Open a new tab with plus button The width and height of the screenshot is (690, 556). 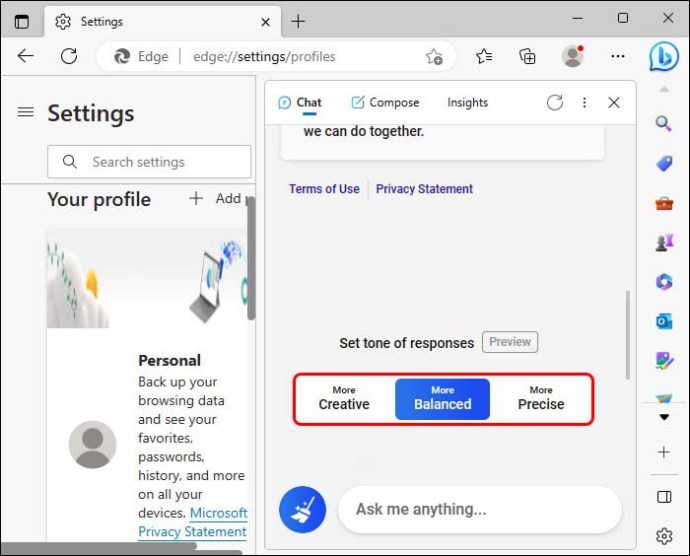[x=298, y=21]
